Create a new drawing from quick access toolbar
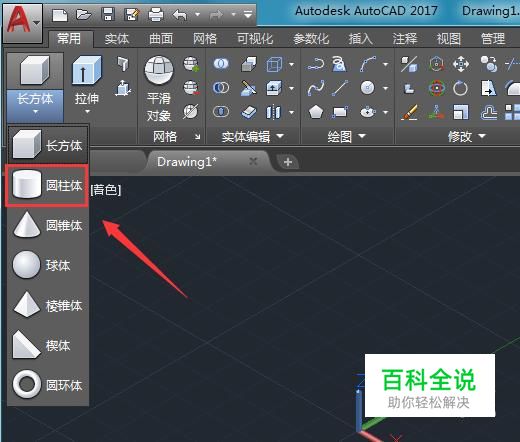Image resolution: width=520 pixels, height=442 pixels. (60, 15)
